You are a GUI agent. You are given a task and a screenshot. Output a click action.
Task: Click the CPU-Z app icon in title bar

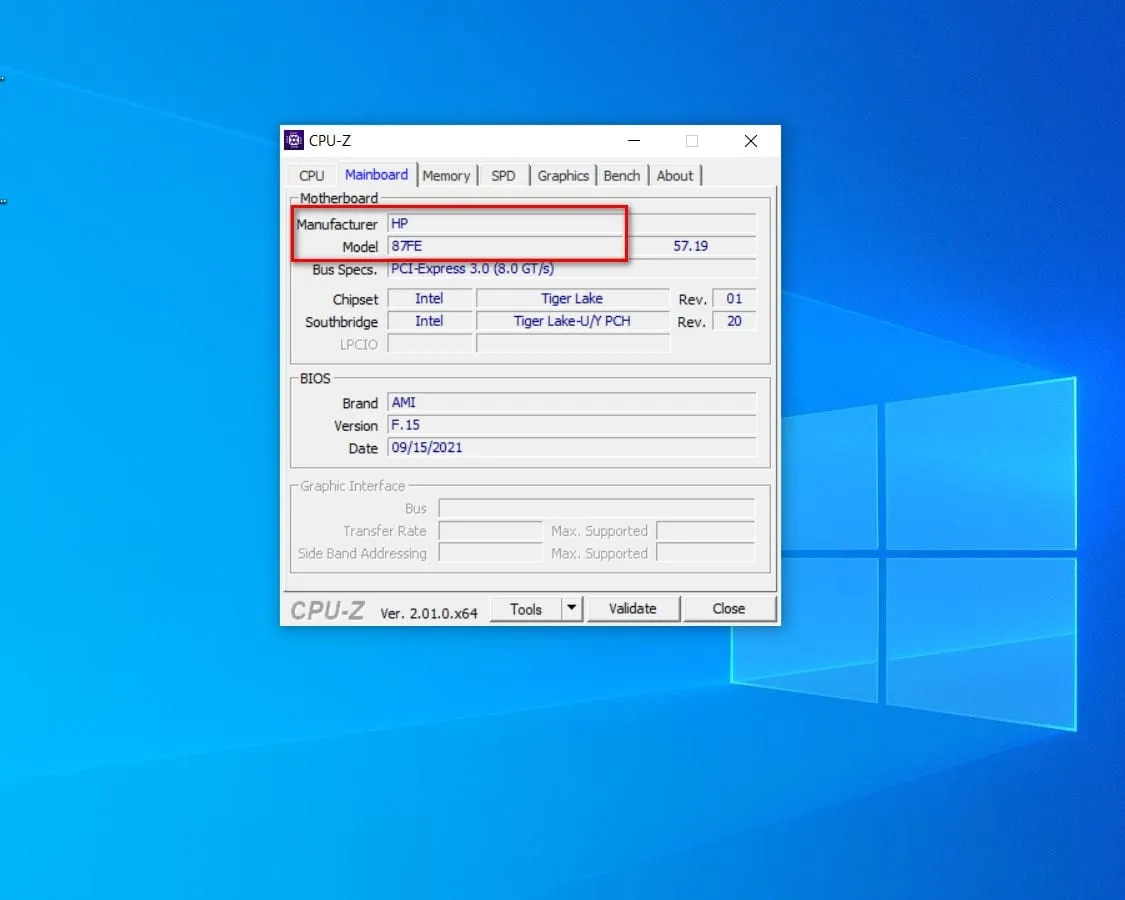pos(294,140)
